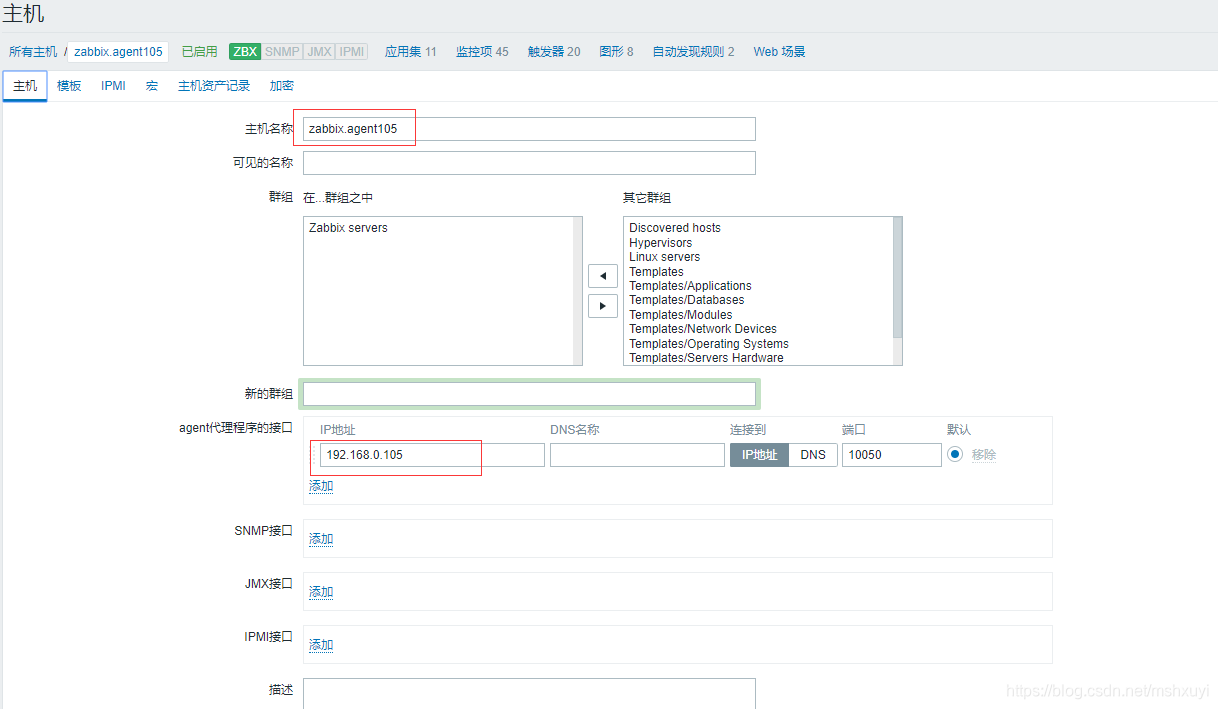Image resolution: width=1218 pixels, height=709 pixels.
Task: Open 触发器 20 link
Action: [x=554, y=51]
